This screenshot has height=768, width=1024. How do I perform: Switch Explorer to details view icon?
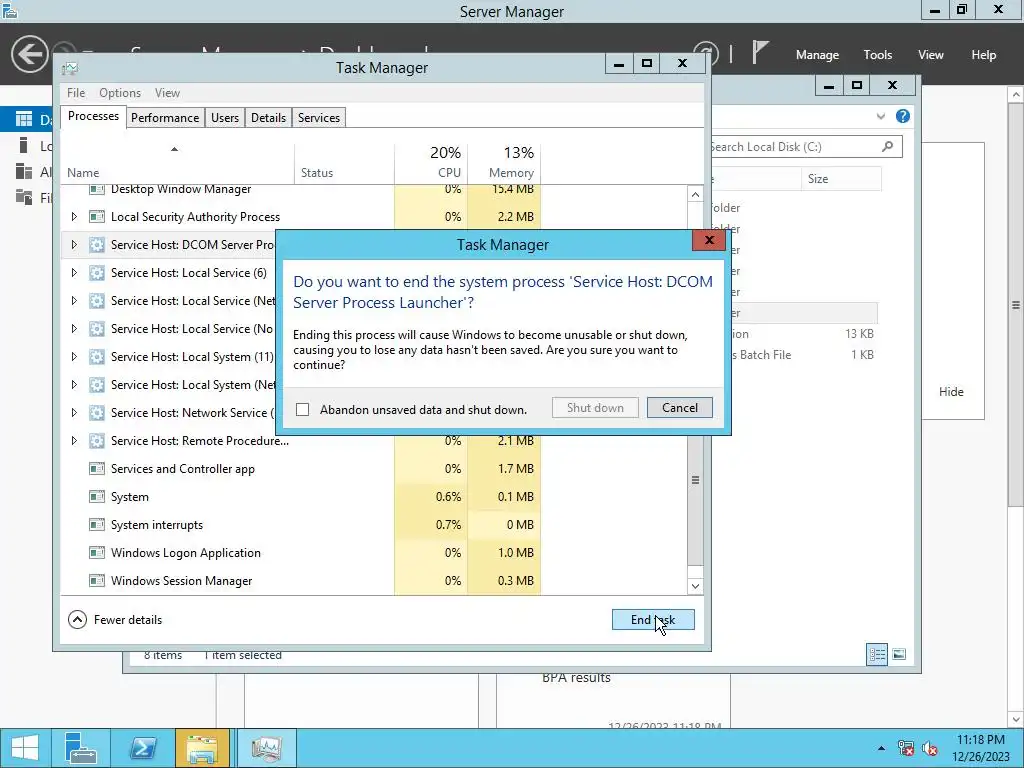pos(877,654)
